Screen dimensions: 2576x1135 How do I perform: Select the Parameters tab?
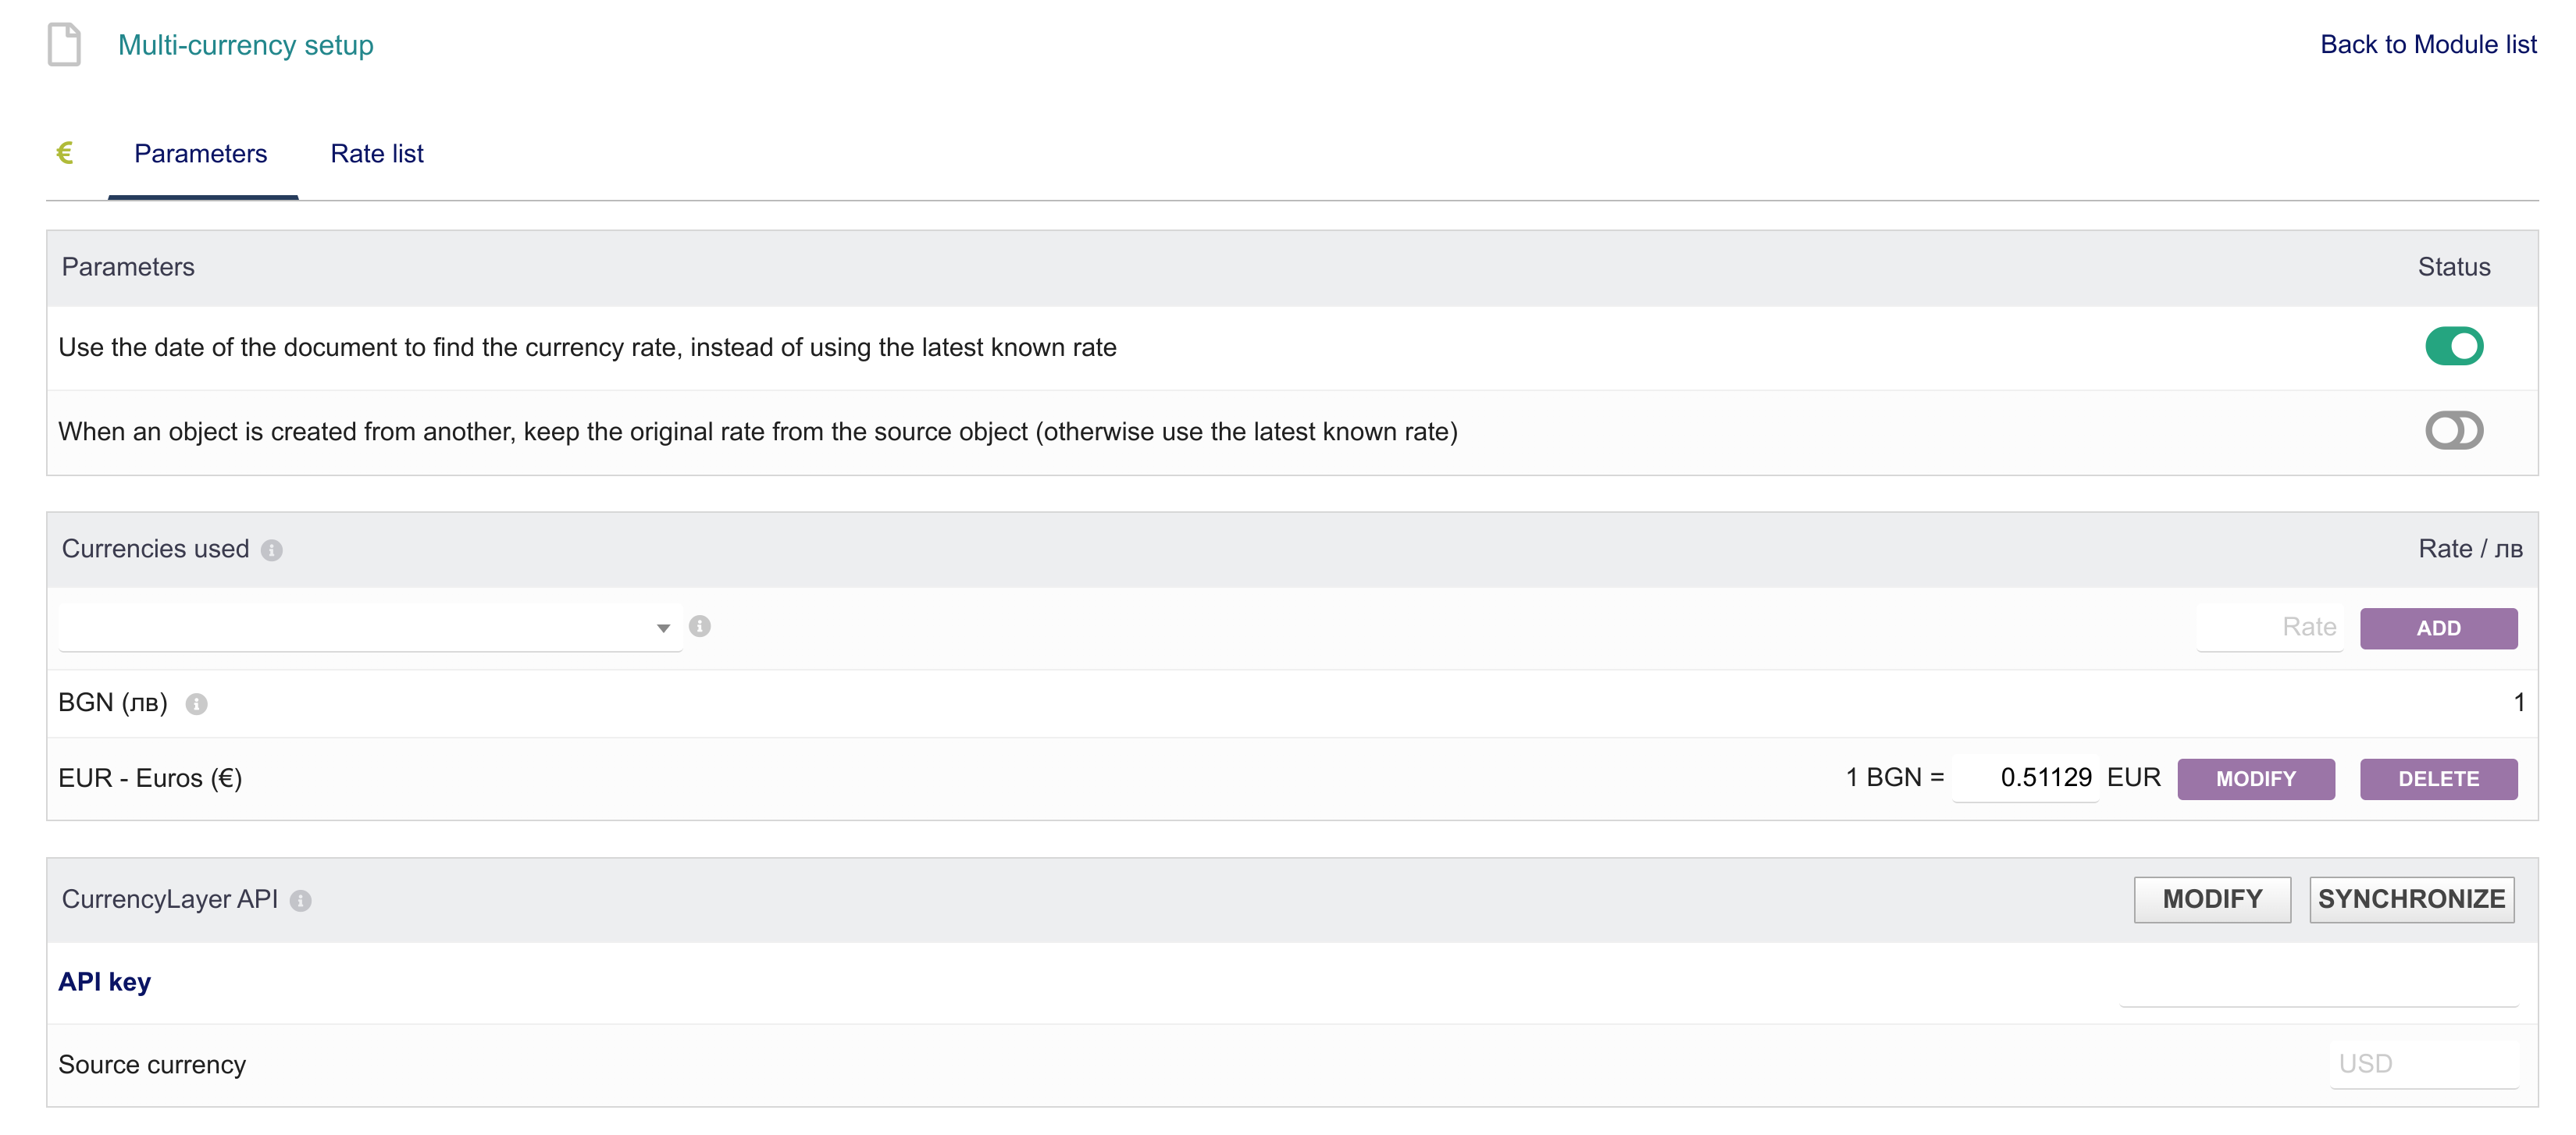(201, 153)
